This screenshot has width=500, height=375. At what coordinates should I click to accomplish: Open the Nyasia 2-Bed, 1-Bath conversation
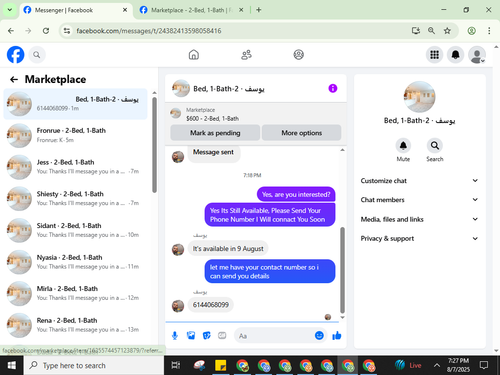75,262
